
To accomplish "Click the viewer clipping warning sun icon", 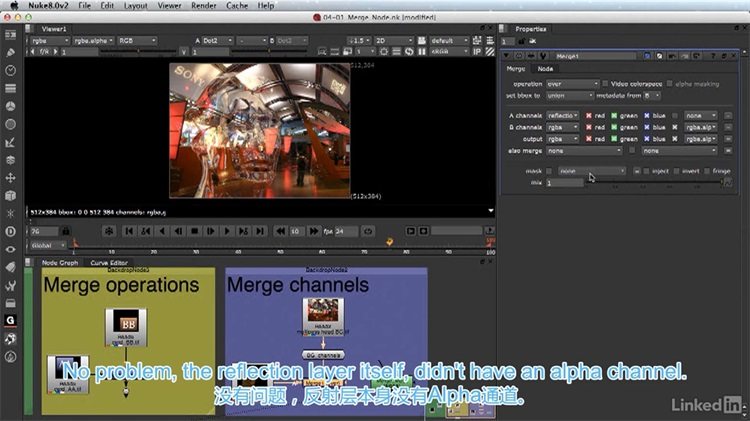I will 384,51.
